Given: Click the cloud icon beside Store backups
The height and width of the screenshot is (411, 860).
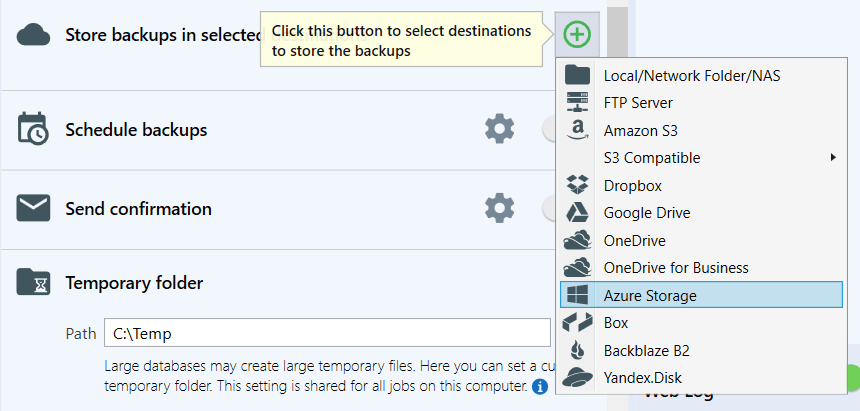Looking at the screenshot, I should [x=33, y=36].
